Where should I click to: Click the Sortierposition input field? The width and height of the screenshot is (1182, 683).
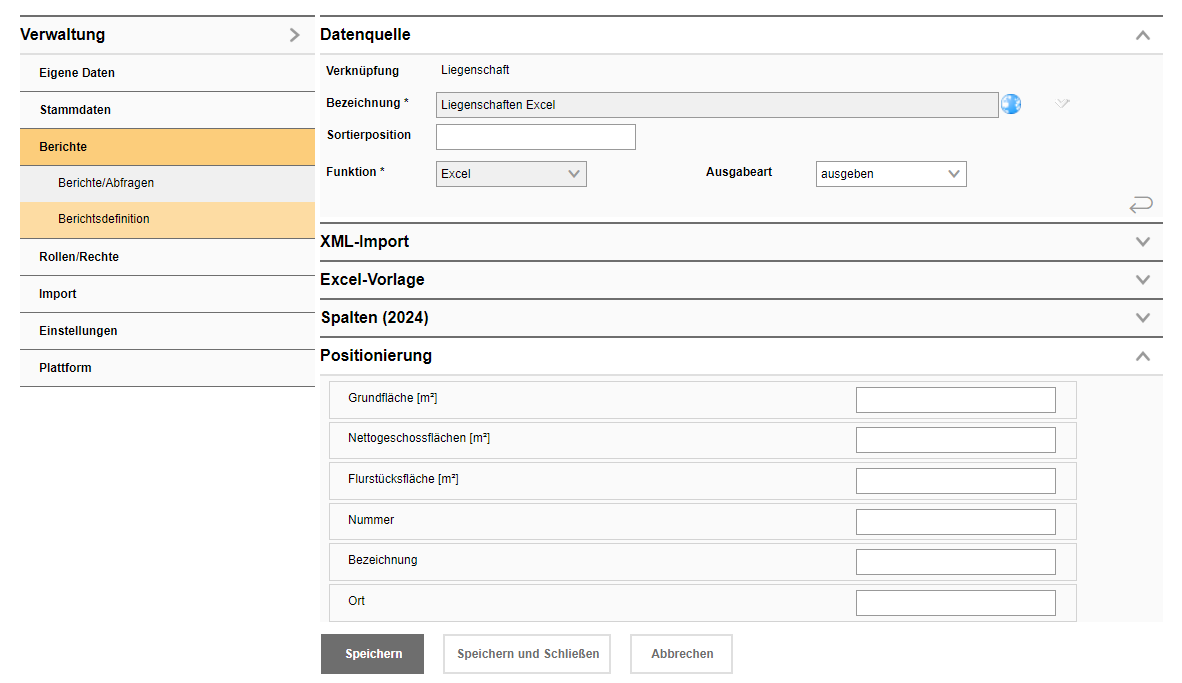pos(535,137)
